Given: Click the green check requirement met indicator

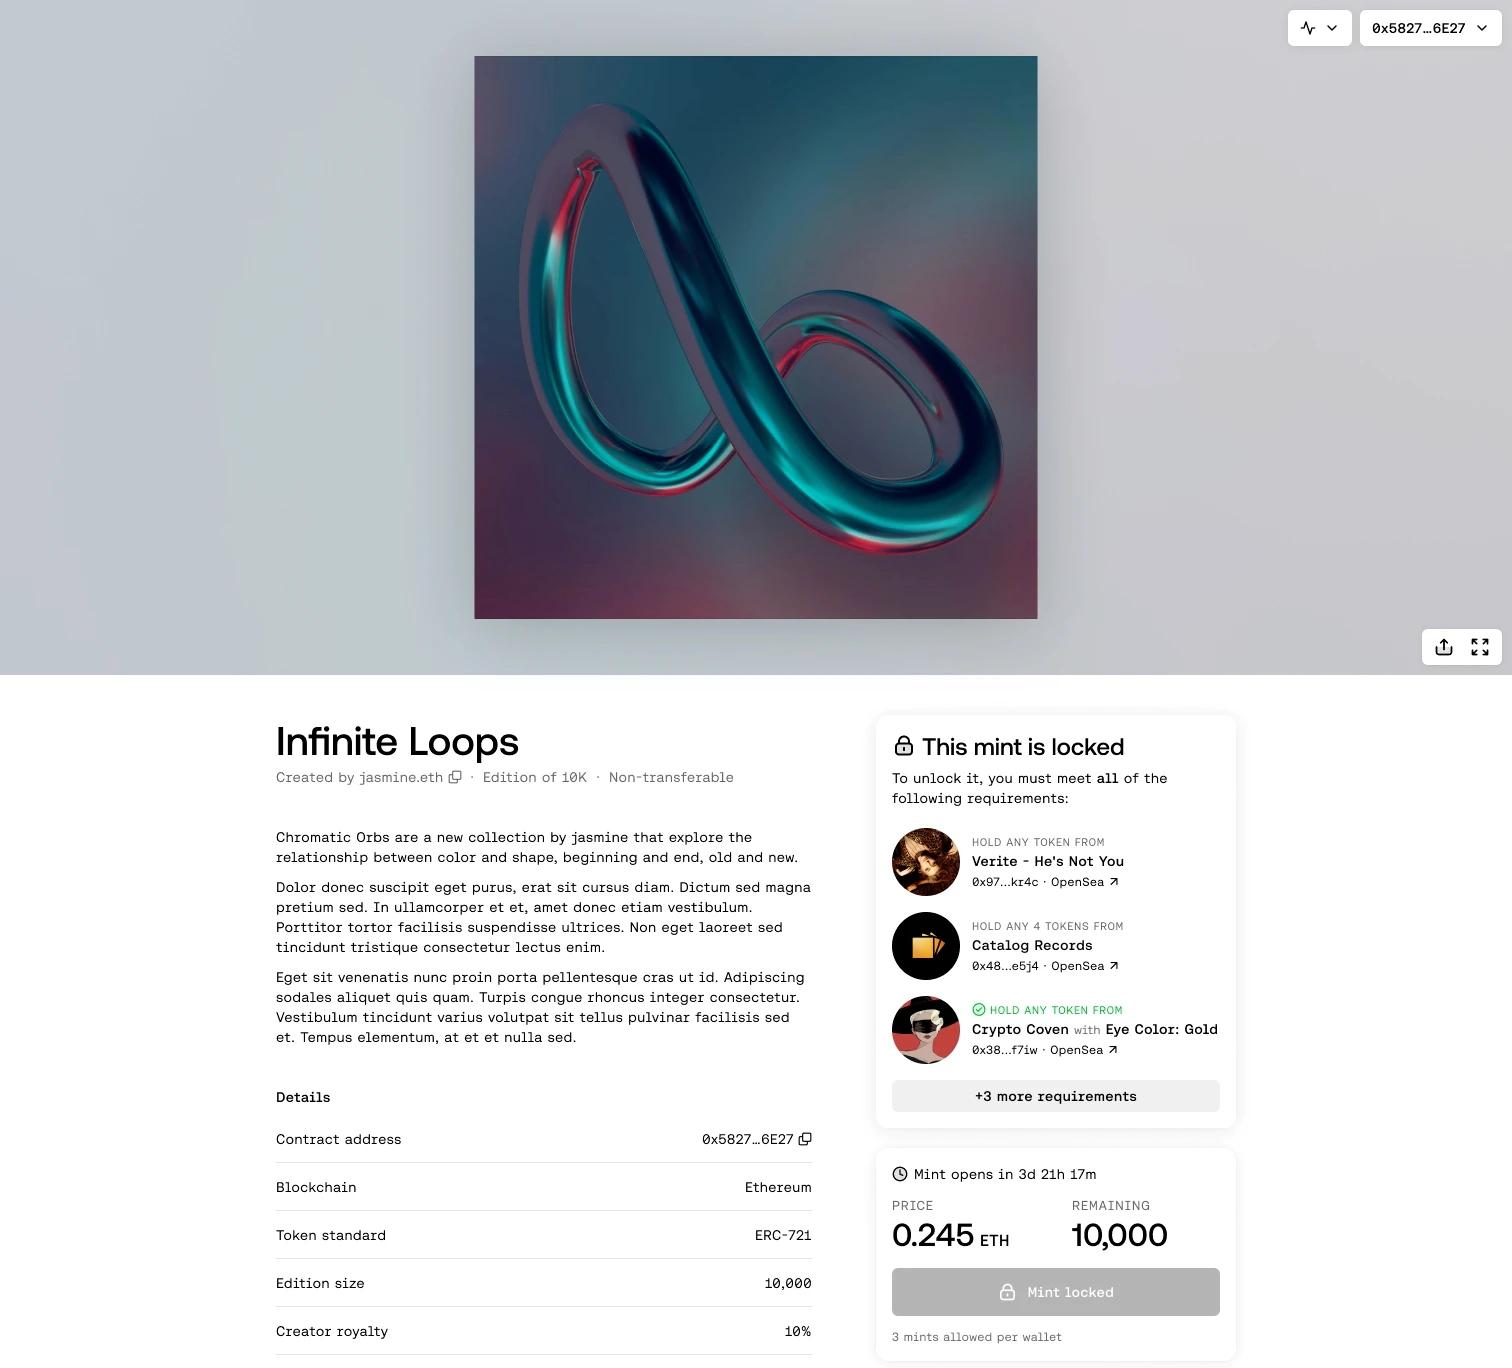Looking at the screenshot, I should (x=979, y=1010).
